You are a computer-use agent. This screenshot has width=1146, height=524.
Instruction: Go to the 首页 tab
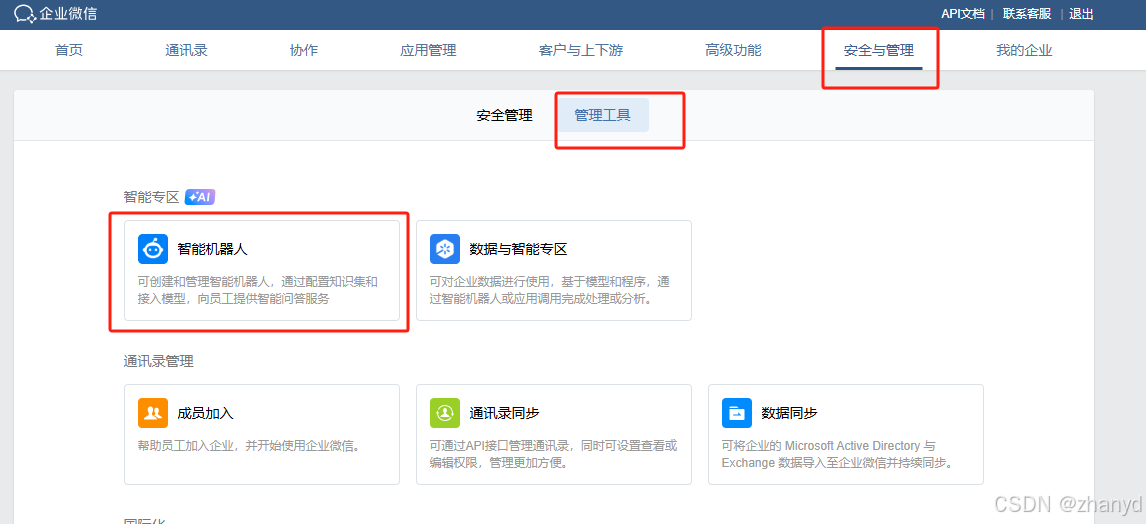click(69, 50)
